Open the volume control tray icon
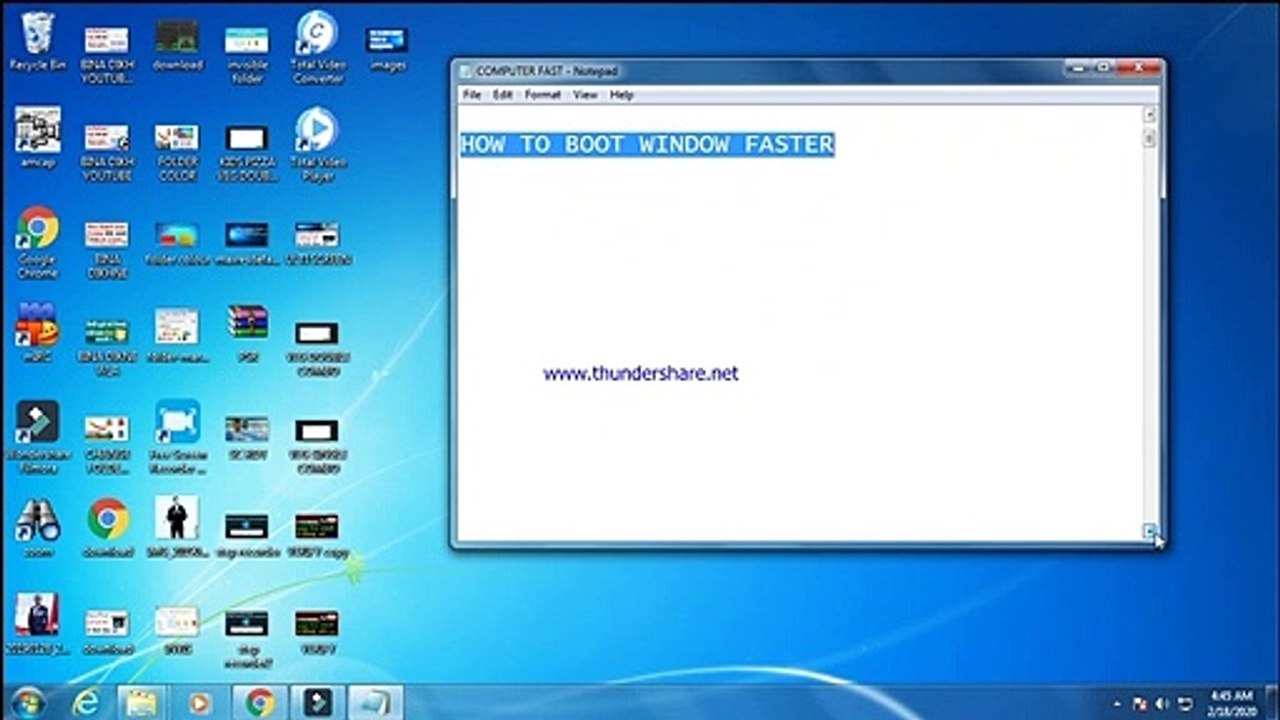Viewport: 1280px width, 720px height. (x=1163, y=703)
